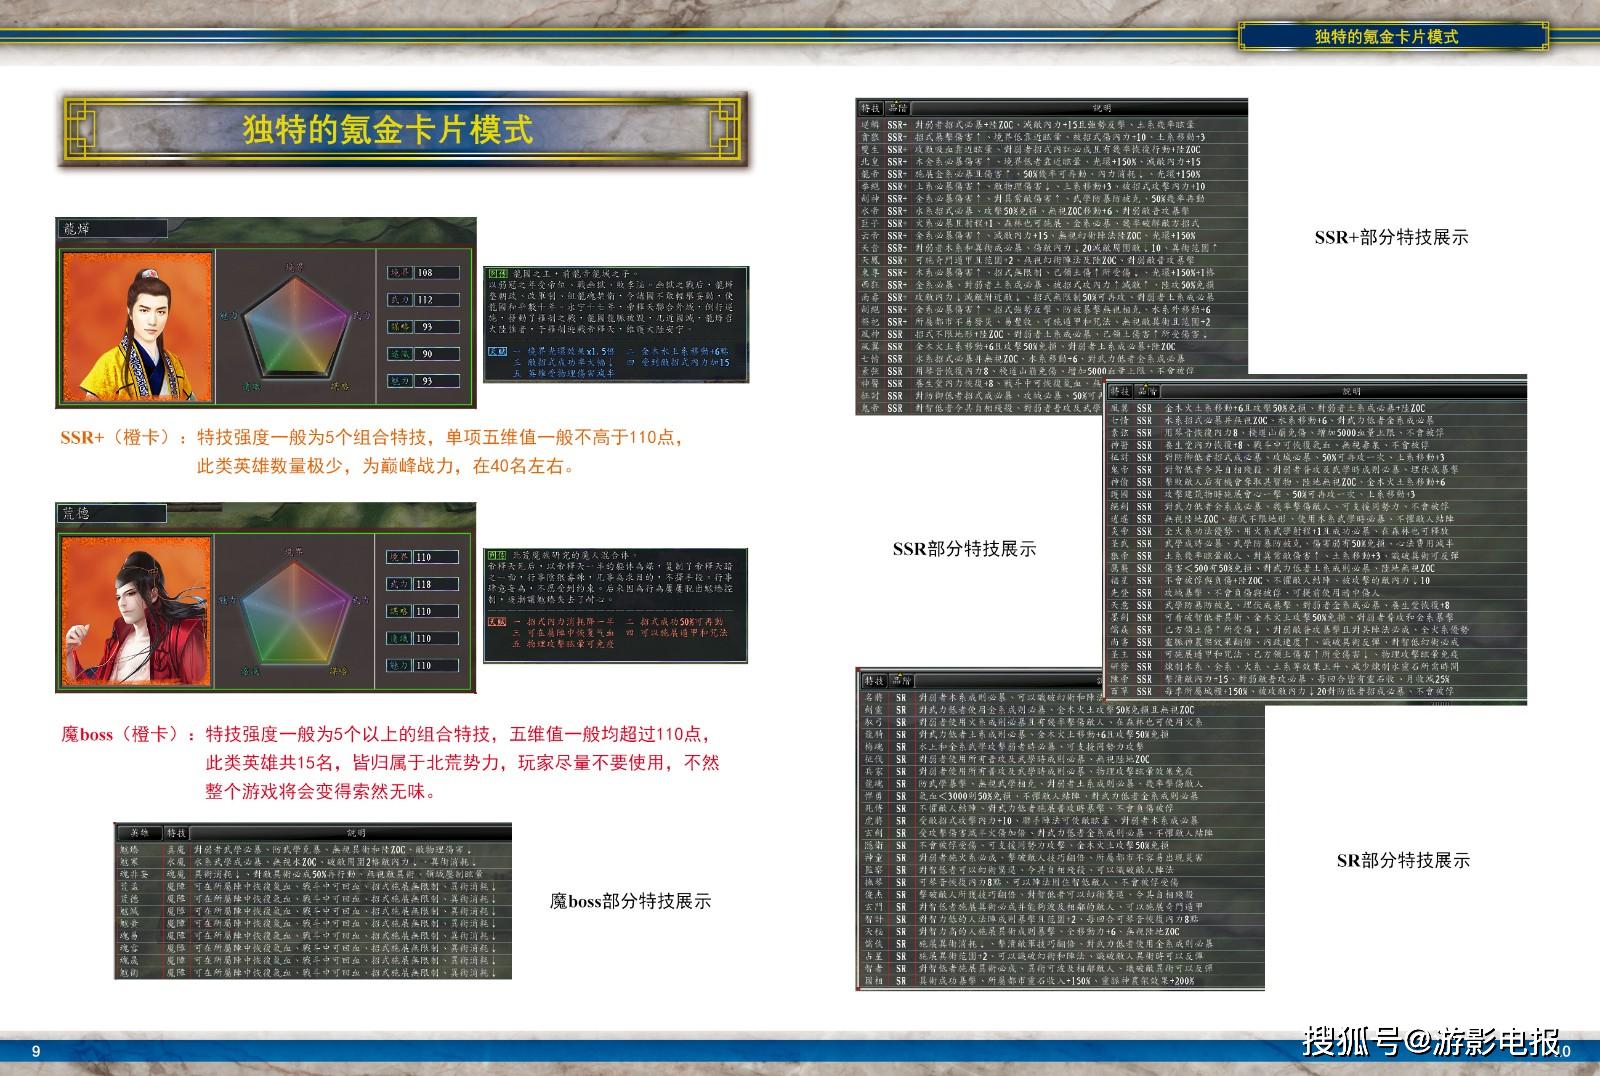Click the 龍燁 character portrait
This screenshot has width=1600, height=1076.
pos(137,326)
